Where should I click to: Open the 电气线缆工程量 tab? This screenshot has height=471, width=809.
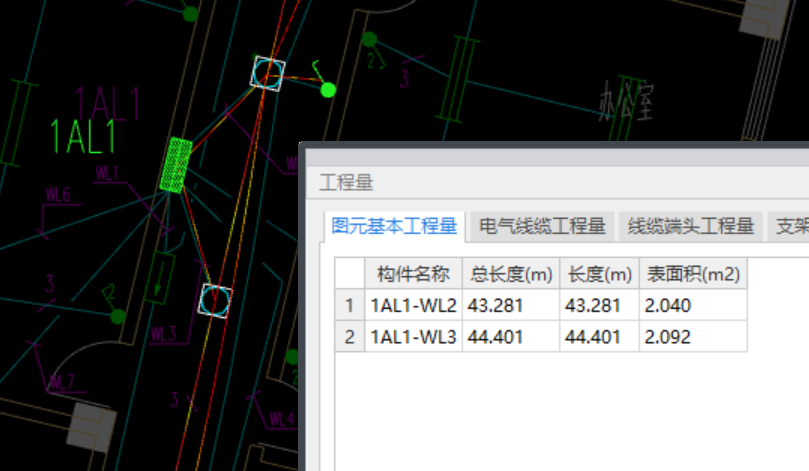click(542, 226)
